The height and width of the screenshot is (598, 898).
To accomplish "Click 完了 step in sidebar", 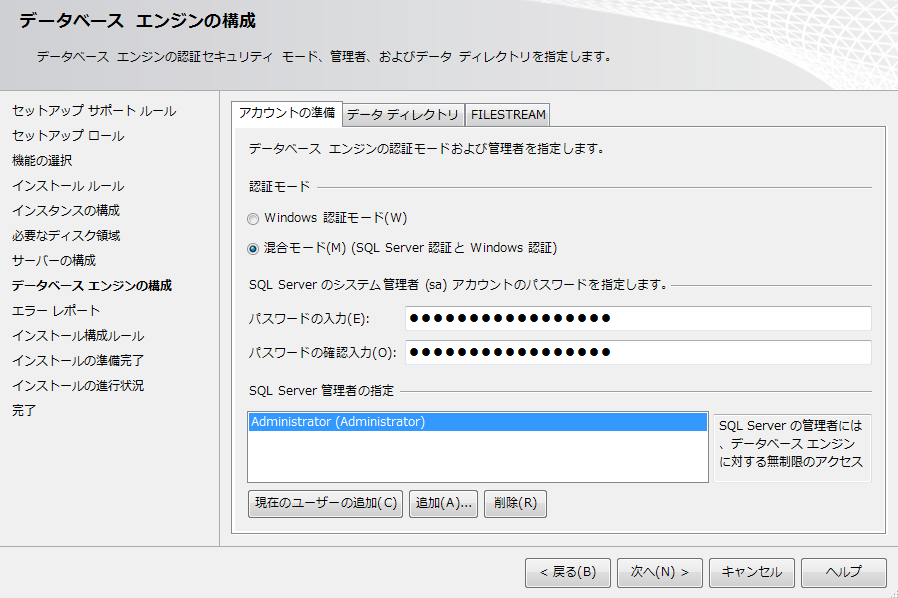I will [24, 410].
